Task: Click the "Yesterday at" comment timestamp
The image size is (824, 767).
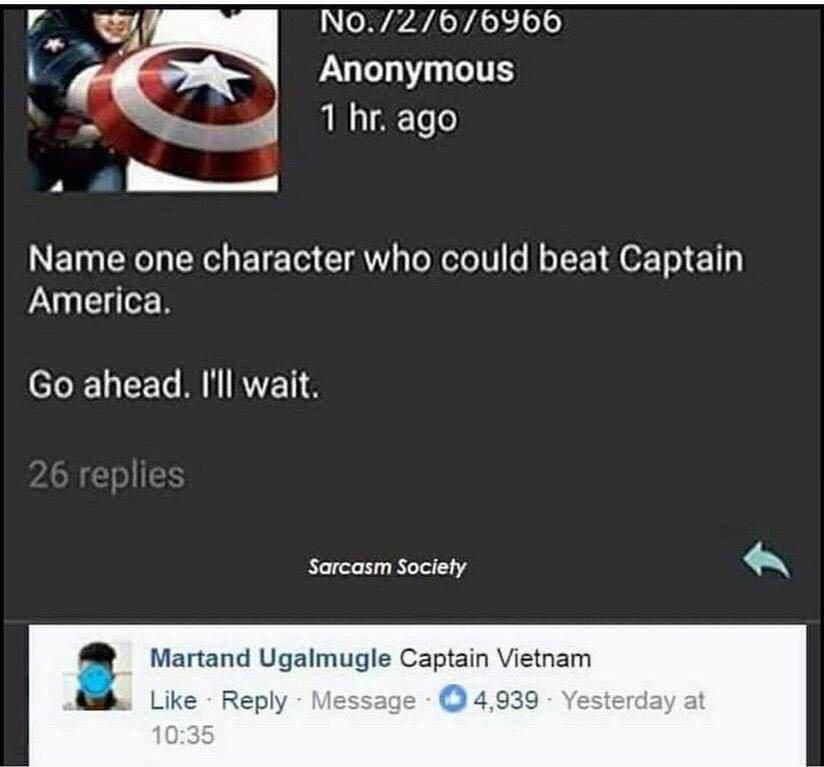Action: click(x=634, y=701)
